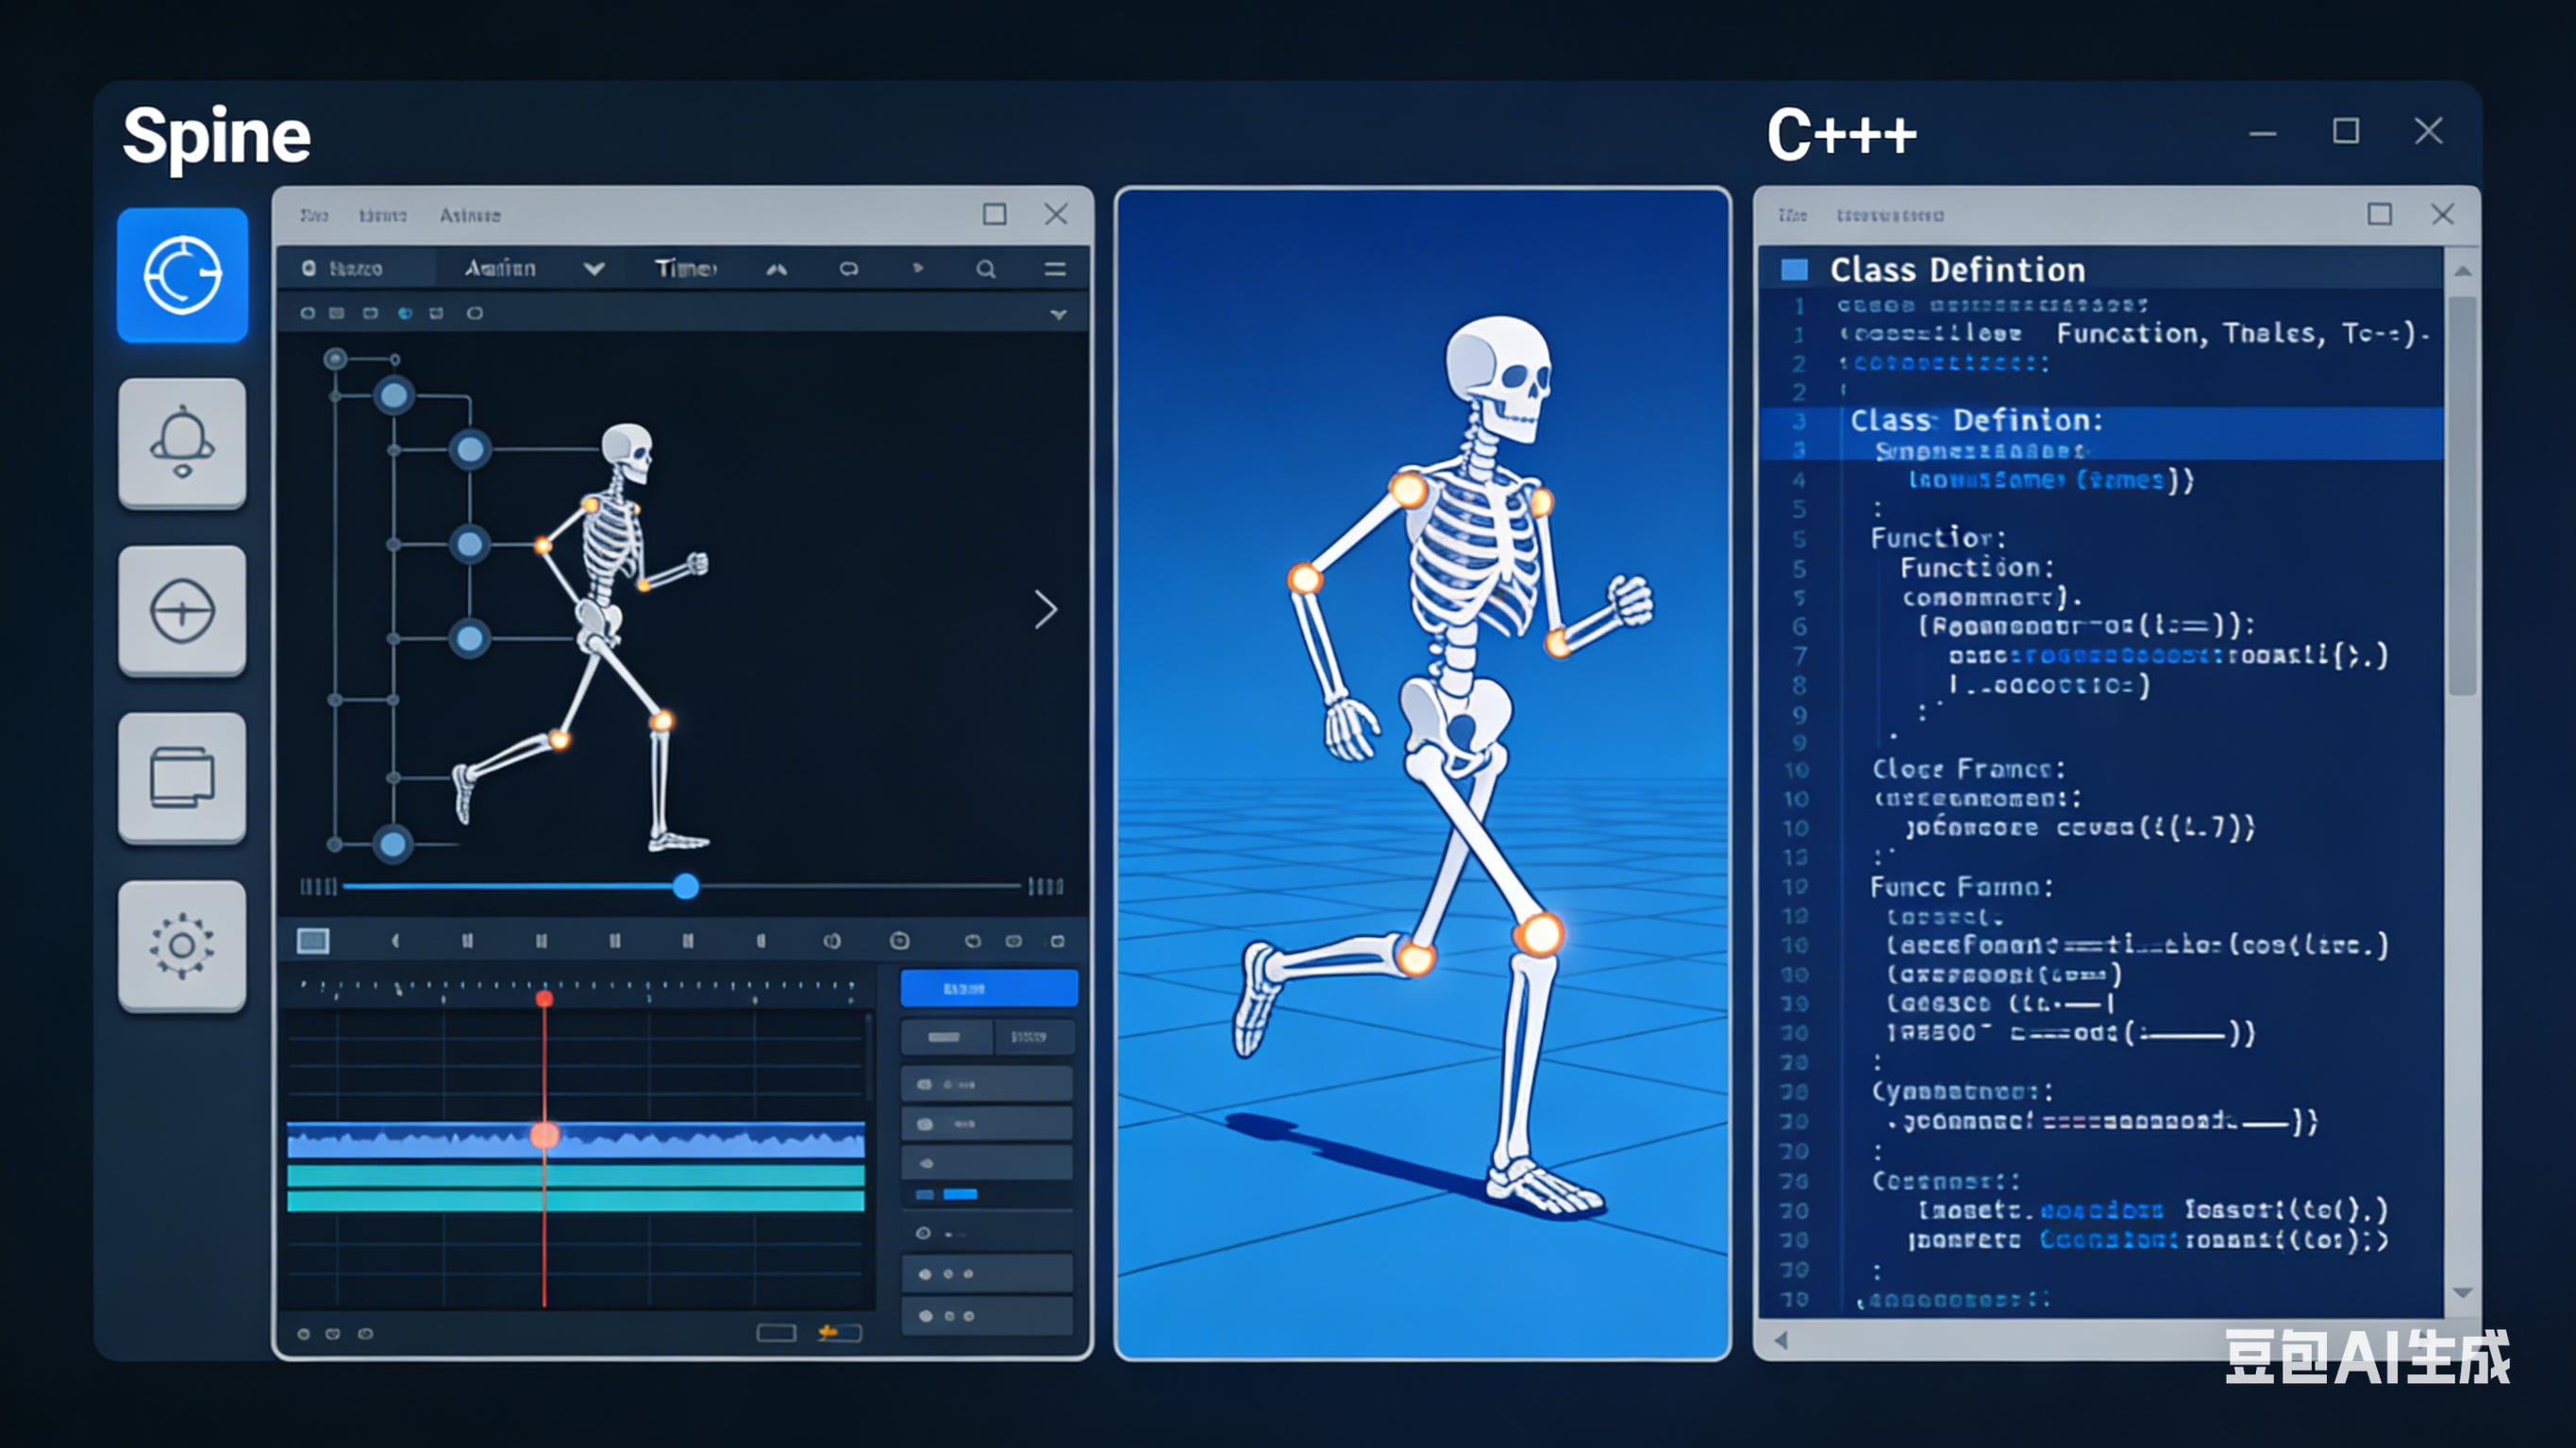Click the circled plus add icon
The width and height of the screenshot is (2576, 1448).
pos(182,610)
